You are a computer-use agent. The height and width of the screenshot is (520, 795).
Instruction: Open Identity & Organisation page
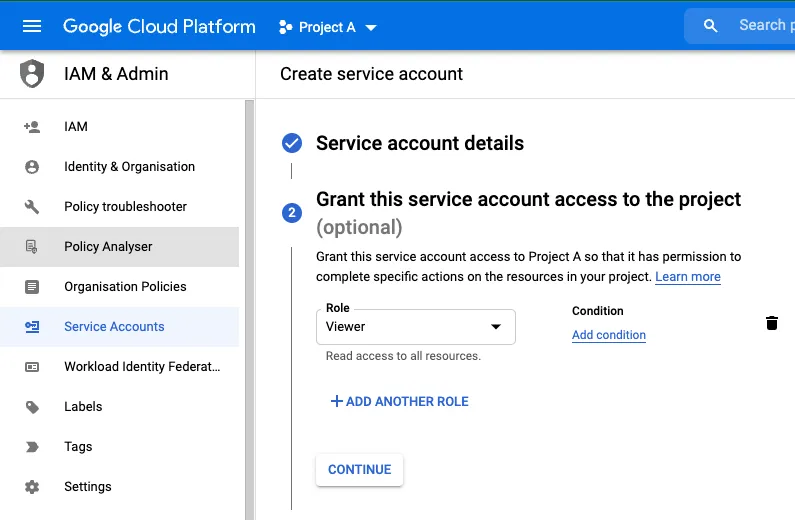point(120,166)
